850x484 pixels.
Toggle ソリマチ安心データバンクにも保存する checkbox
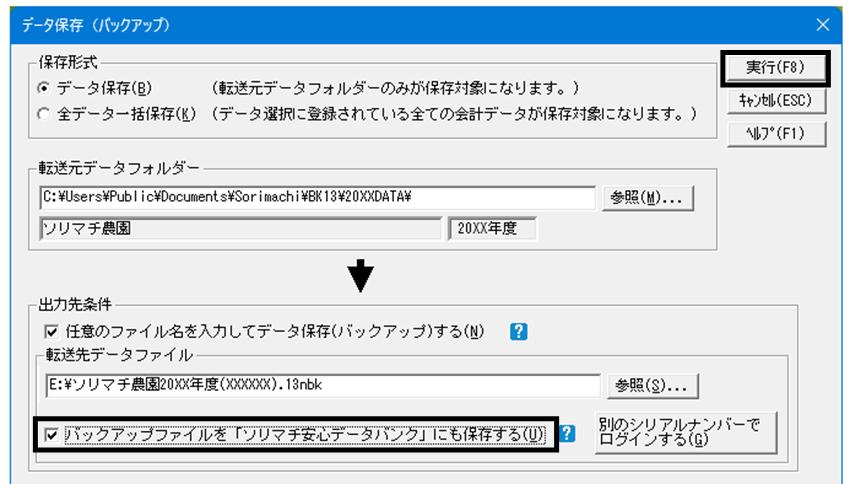51,434
